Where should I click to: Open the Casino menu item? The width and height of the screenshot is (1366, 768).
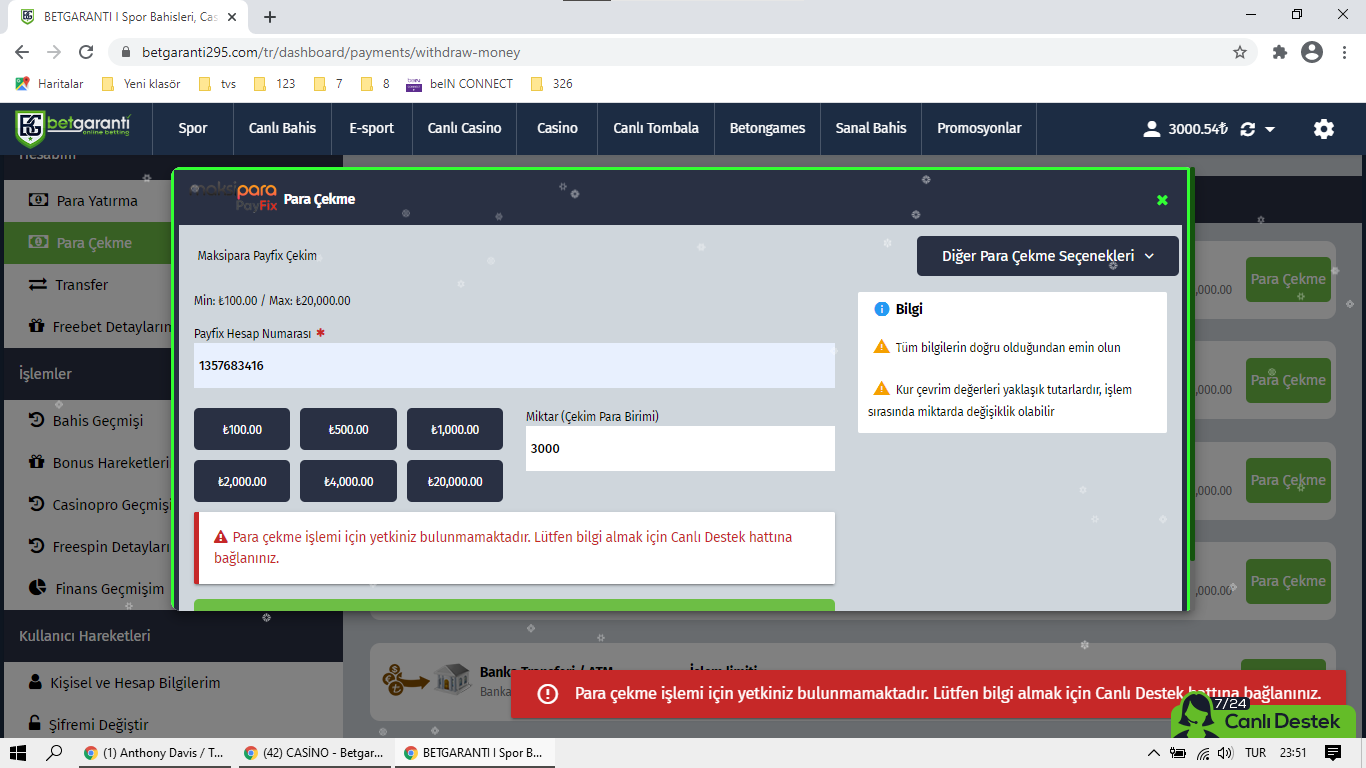(x=557, y=128)
